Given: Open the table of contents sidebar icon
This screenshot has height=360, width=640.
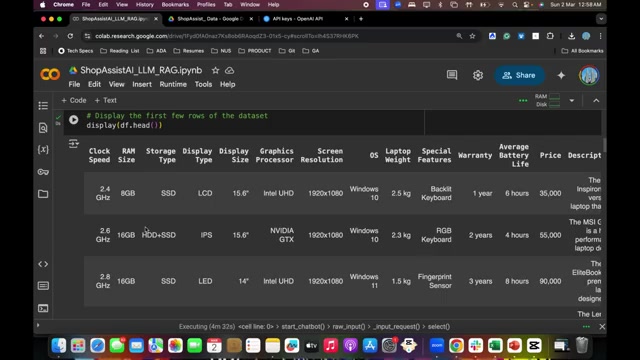Looking at the screenshot, I should 43,106.
